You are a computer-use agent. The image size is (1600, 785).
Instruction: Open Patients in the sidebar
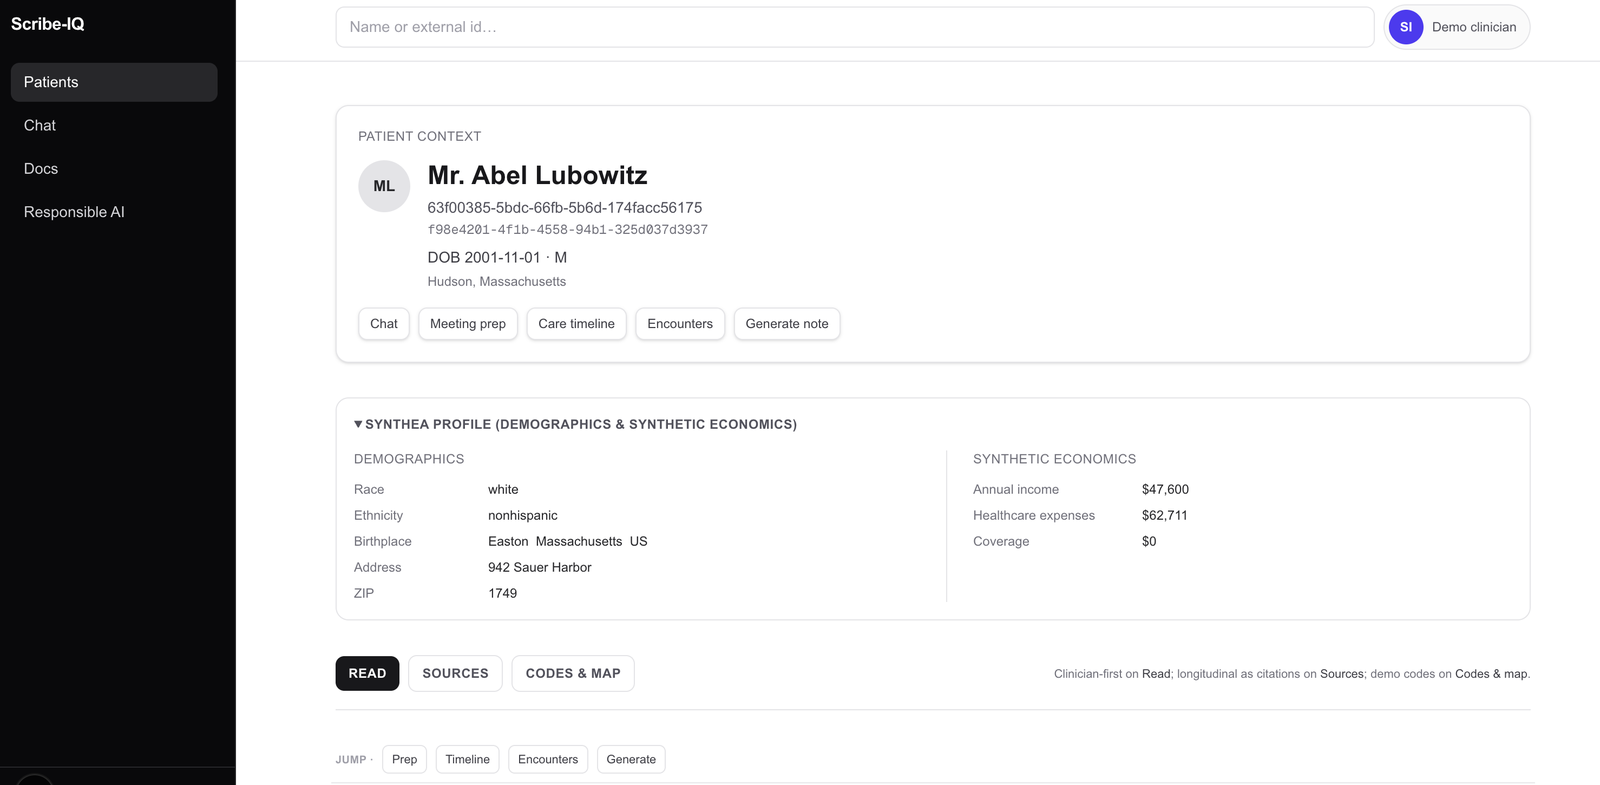(114, 82)
